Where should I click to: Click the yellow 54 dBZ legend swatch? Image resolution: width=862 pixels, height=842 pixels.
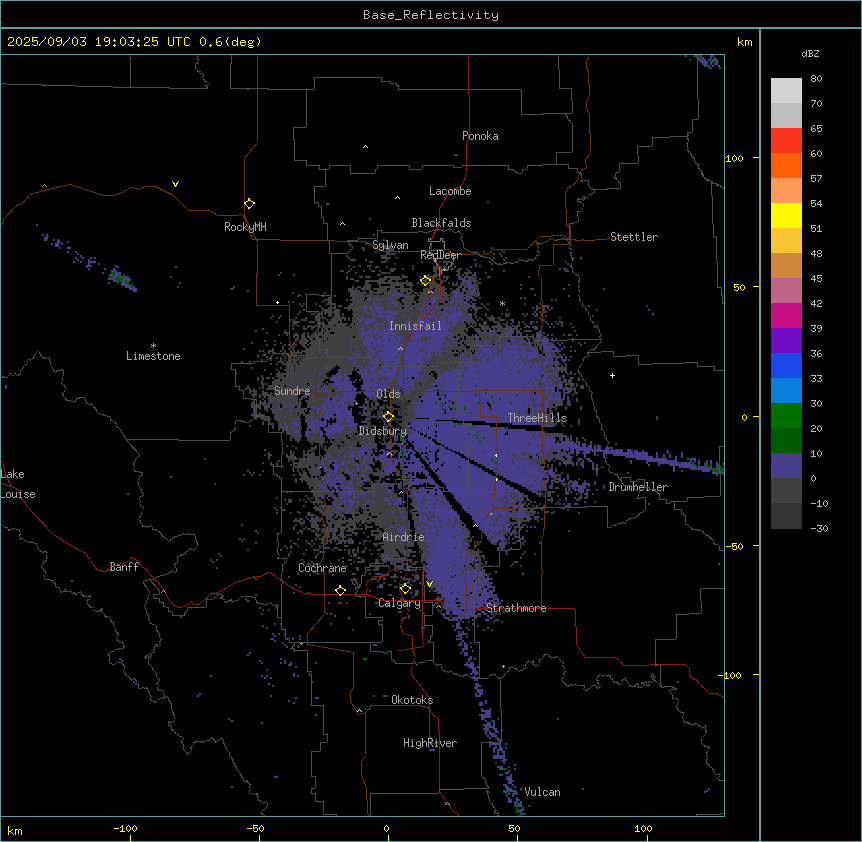coord(786,215)
